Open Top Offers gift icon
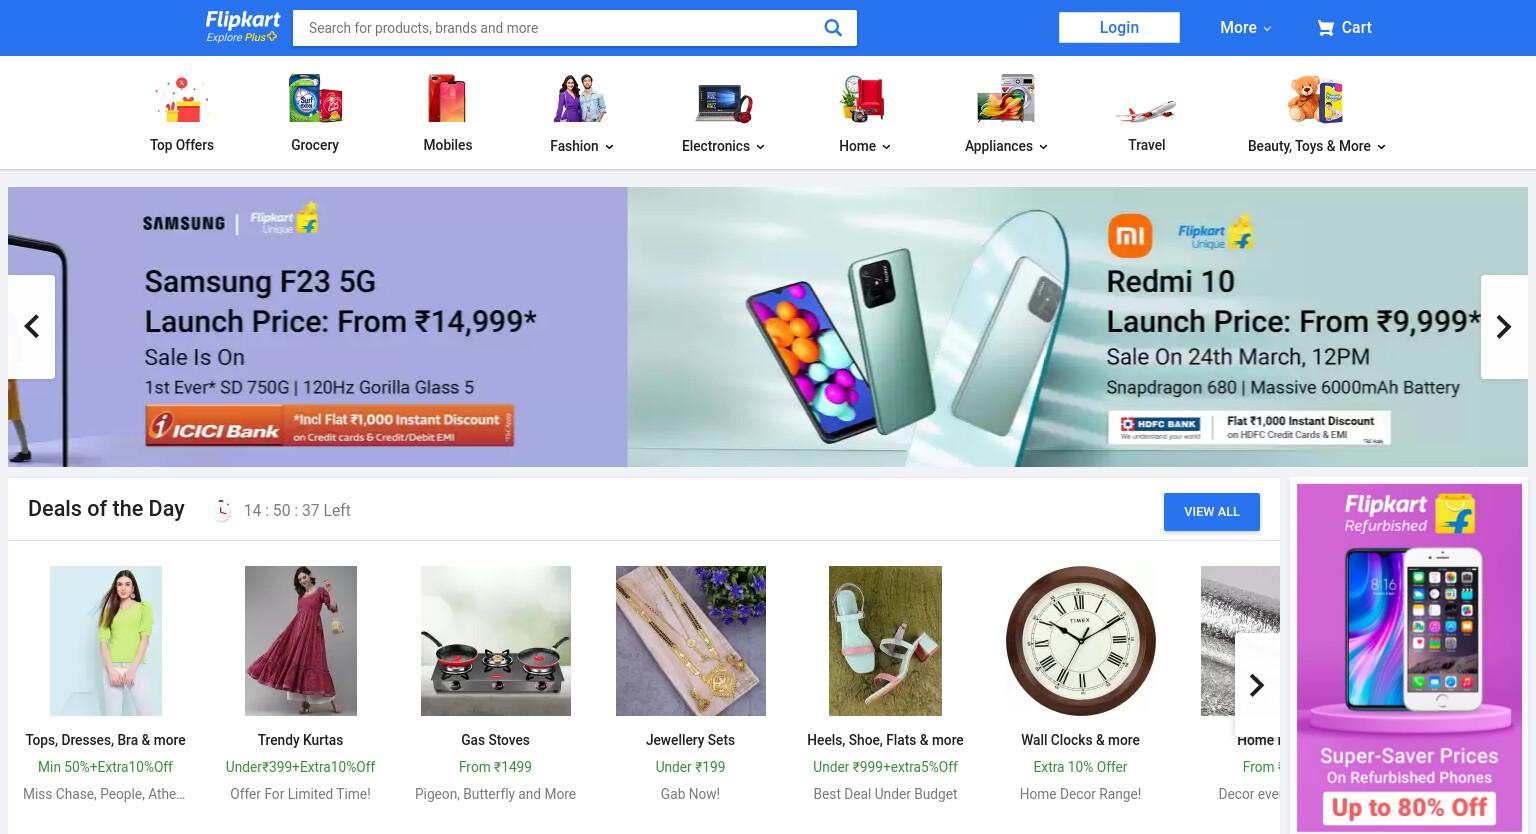Image resolution: width=1536 pixels, height=834 pixels. [181, 99]
